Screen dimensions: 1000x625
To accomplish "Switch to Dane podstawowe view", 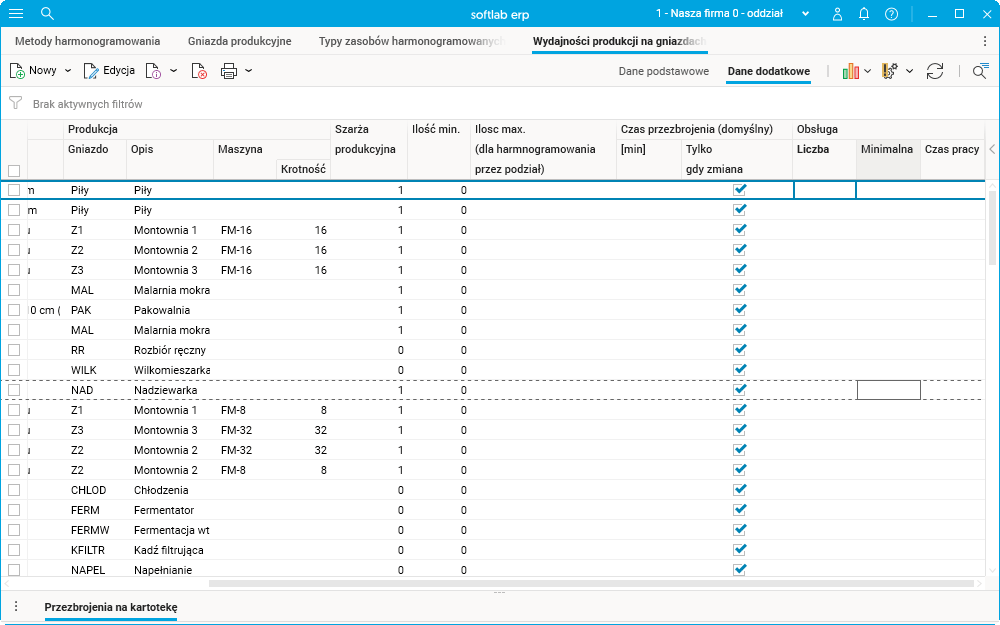I will click(x=663, y=71).
